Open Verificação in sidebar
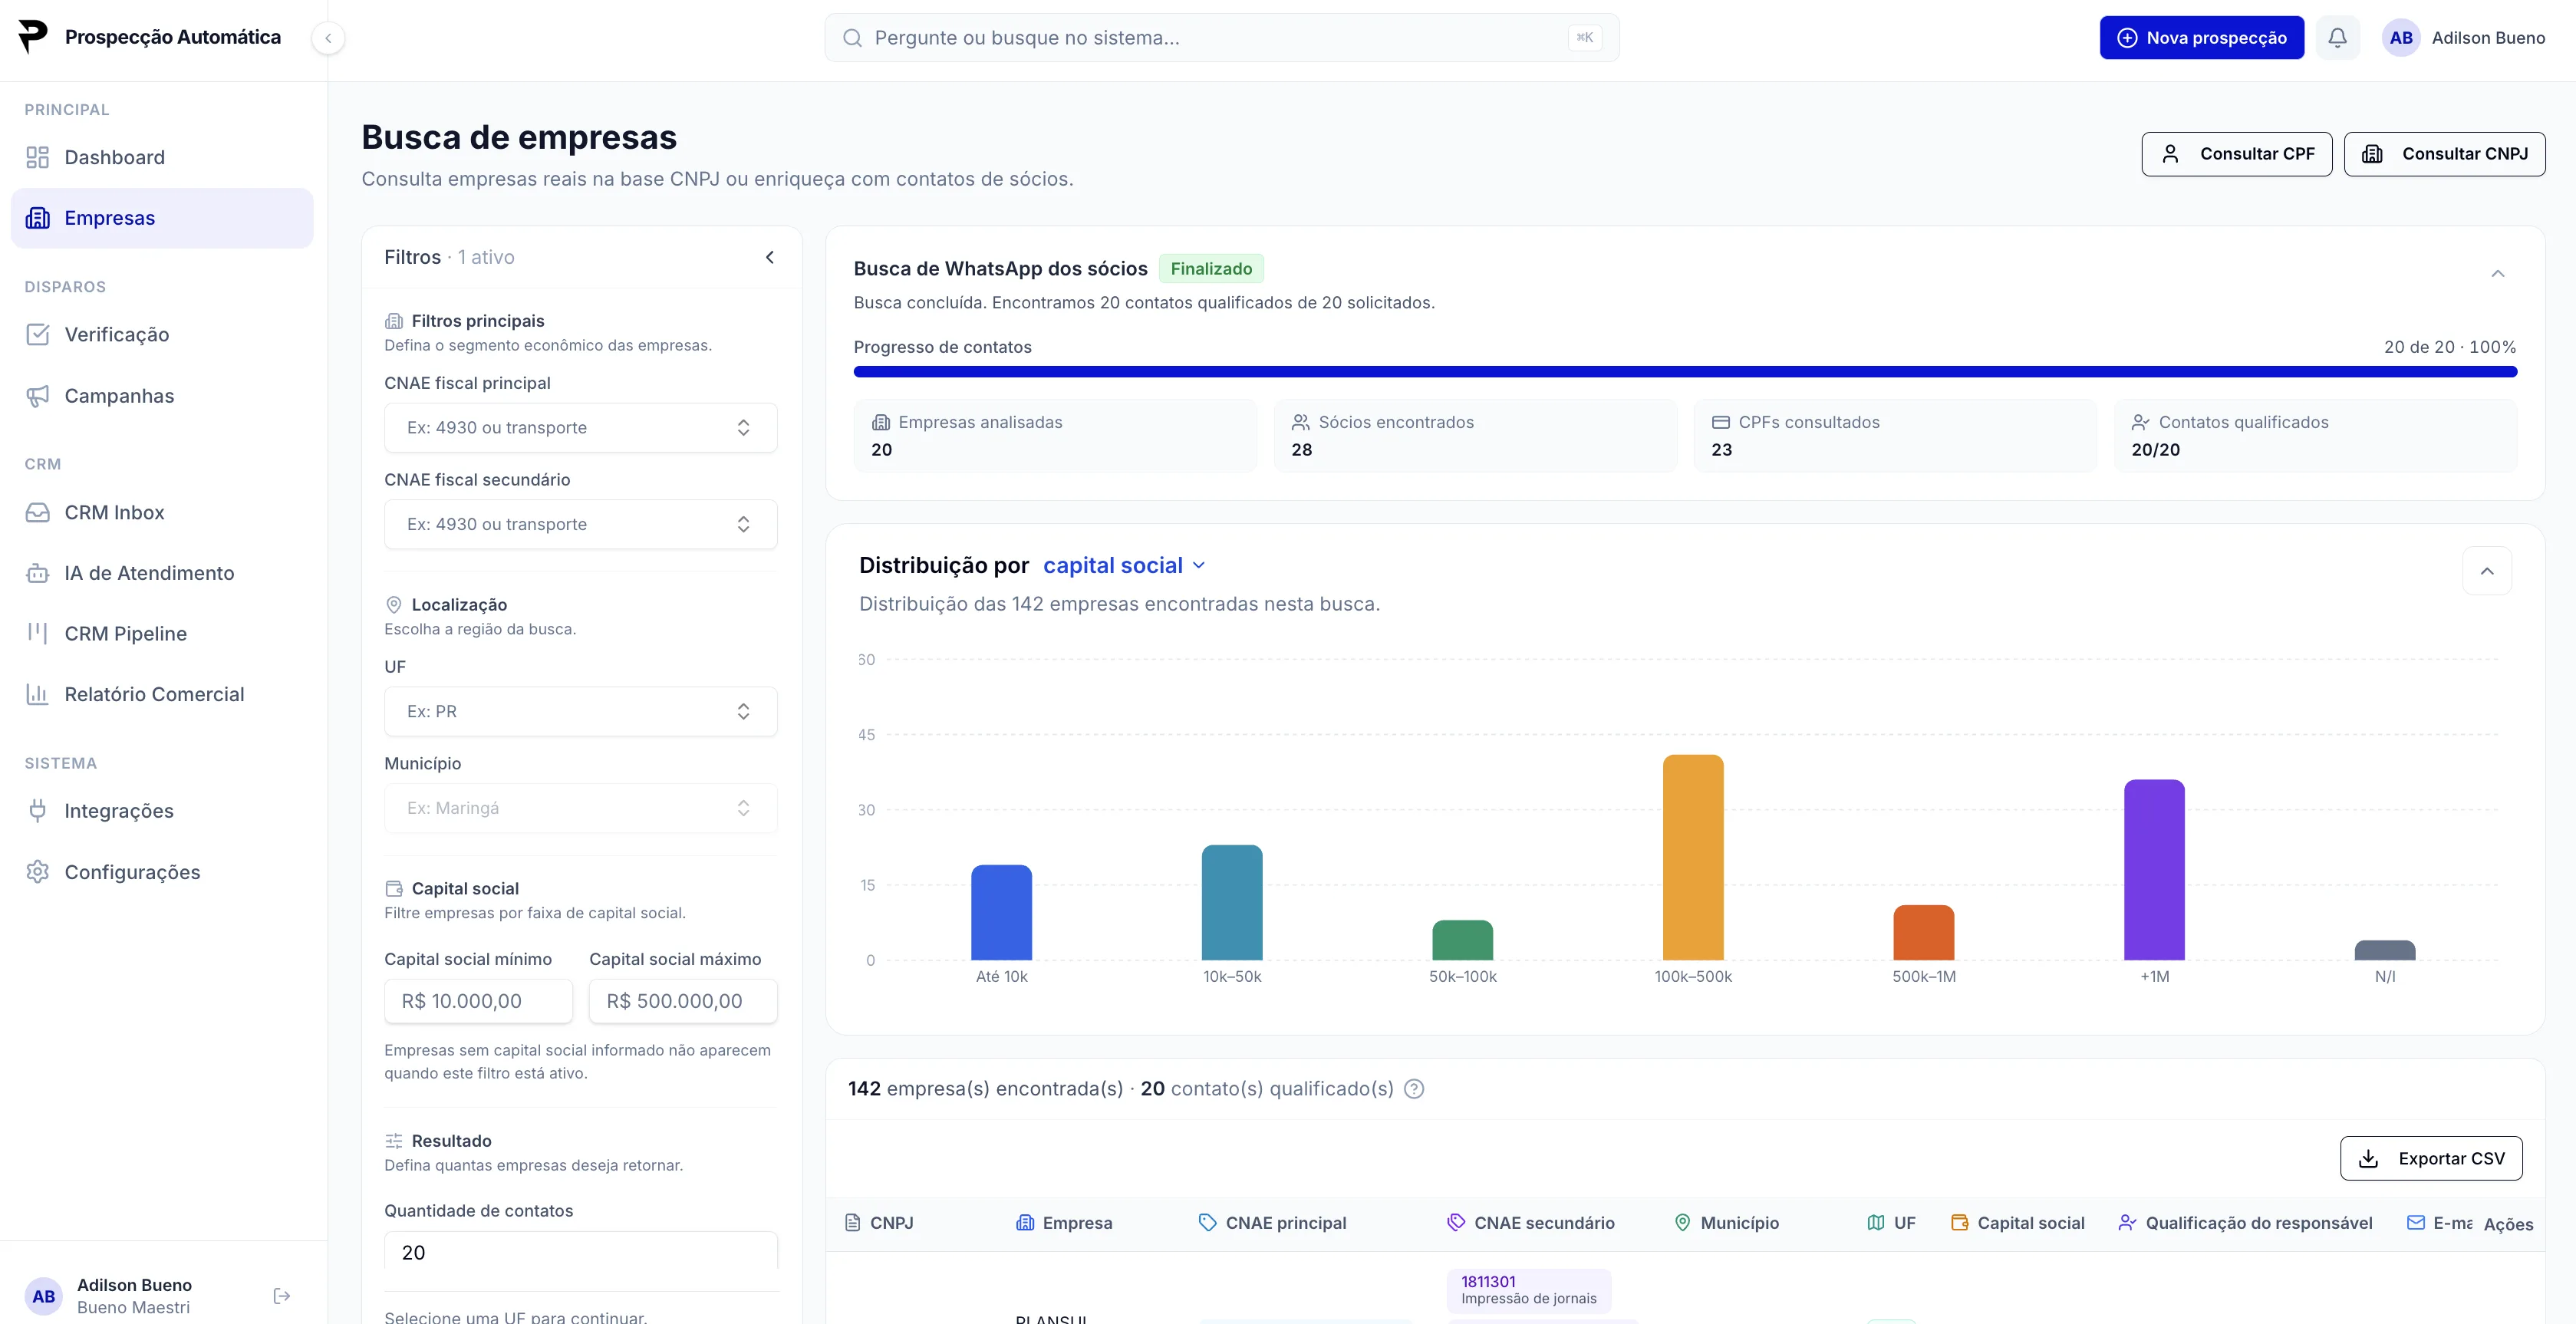 point(162,334)
